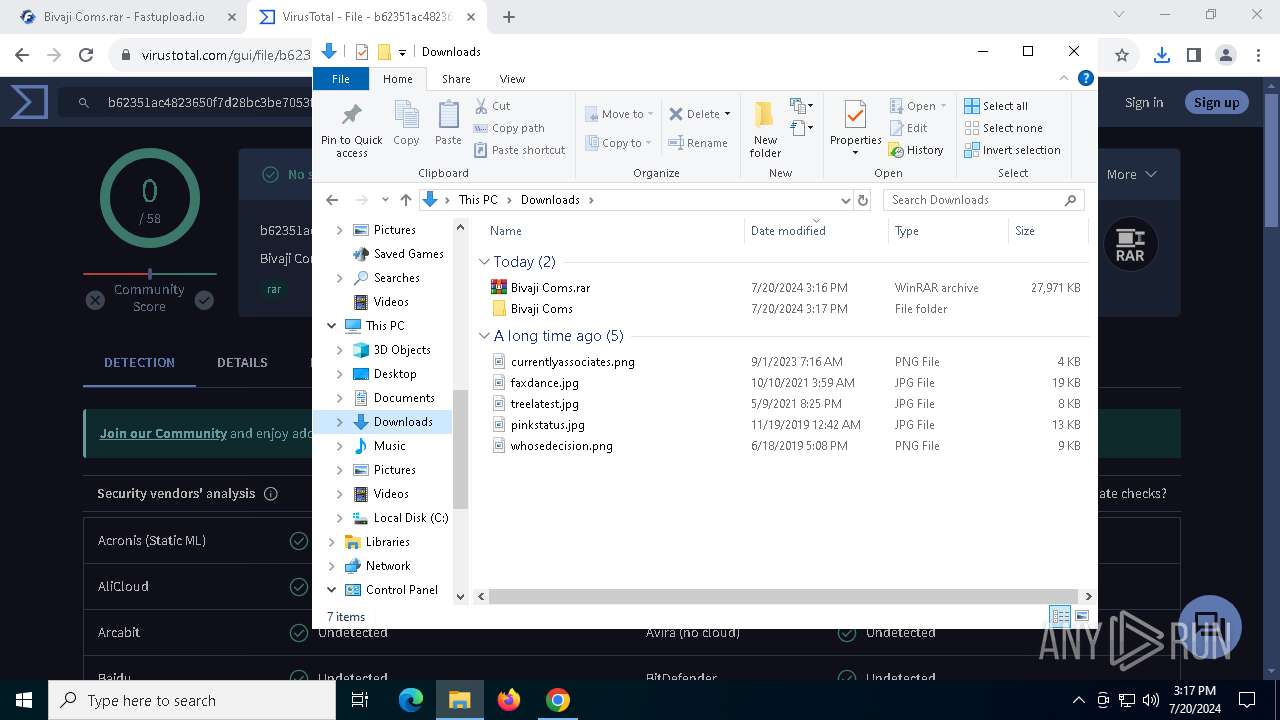Click Up one level arrow
The image size is (1280, 720).
[x=405, y=200]
